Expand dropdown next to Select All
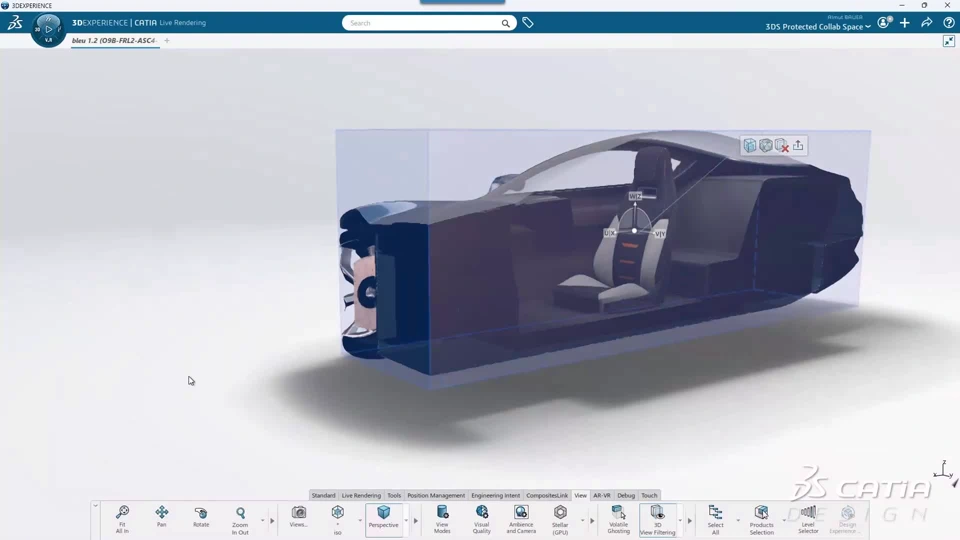This screenshot has width=960, height=540. (738, 520)
